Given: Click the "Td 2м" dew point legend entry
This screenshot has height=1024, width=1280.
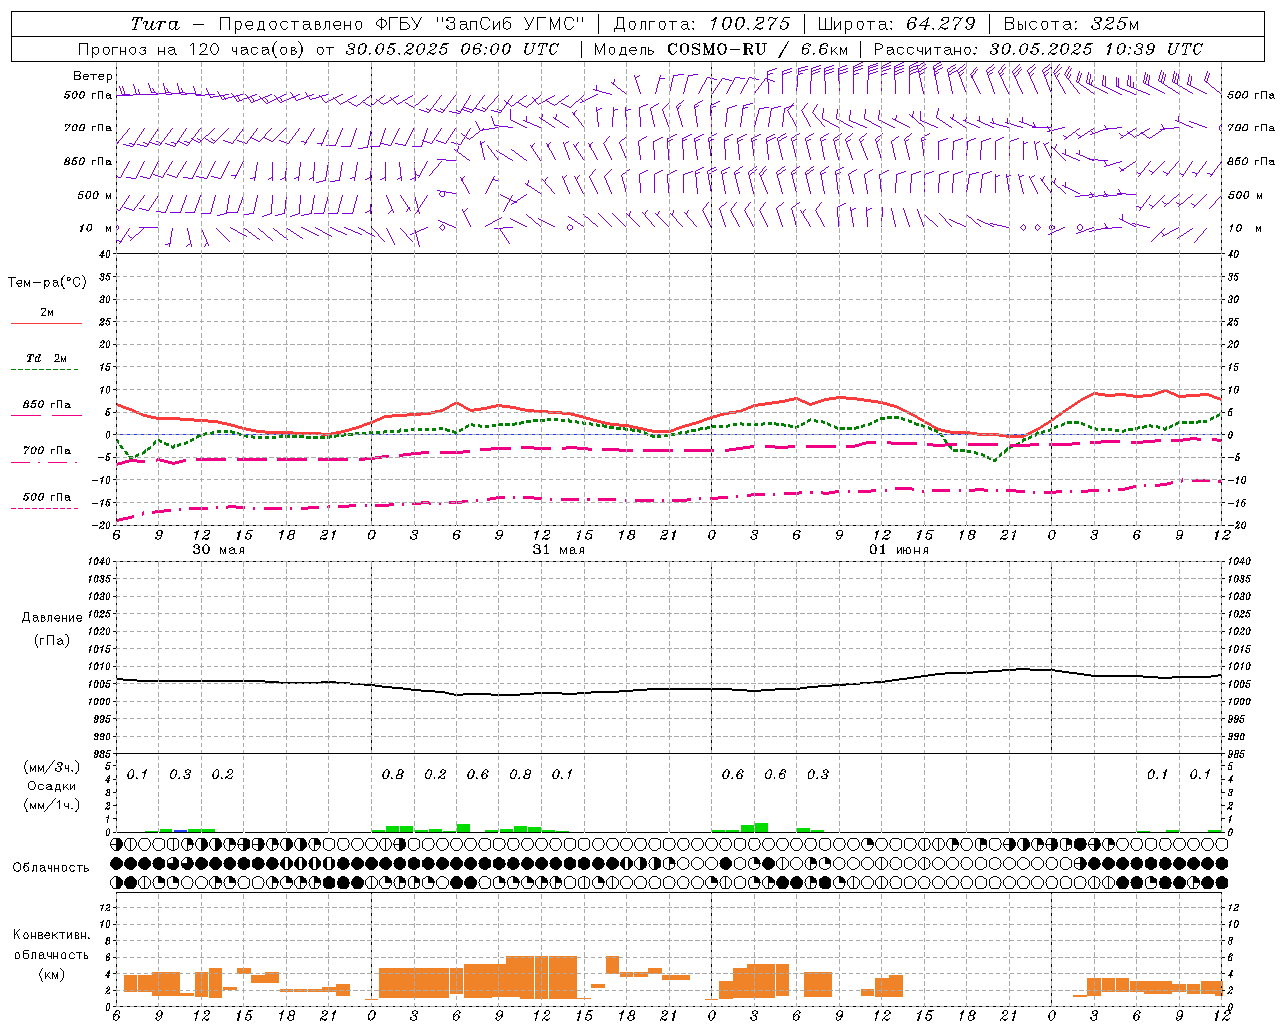Looking at the screenshot, I should tap(47, 358).
